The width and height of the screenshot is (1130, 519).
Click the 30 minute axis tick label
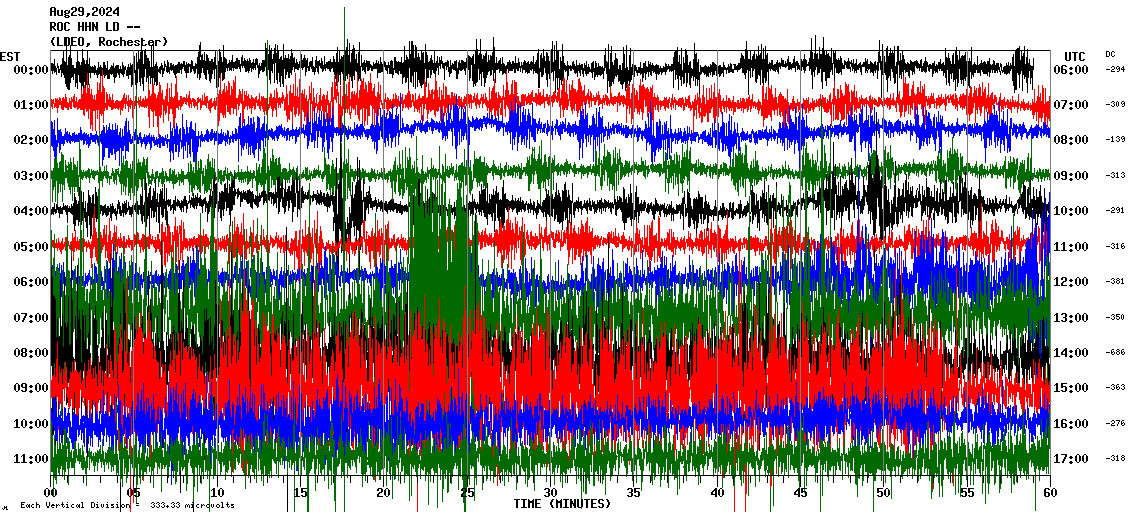[550, 493]
